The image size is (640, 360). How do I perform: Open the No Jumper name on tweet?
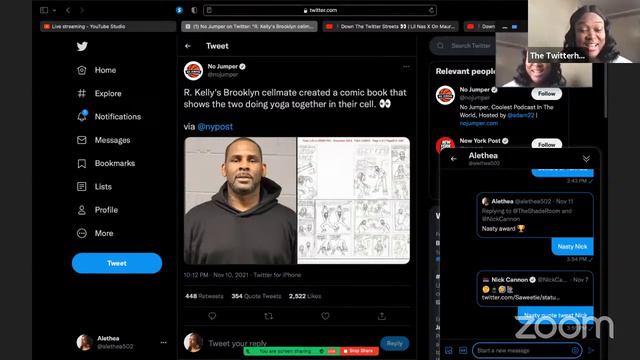(x=222, y=67)
